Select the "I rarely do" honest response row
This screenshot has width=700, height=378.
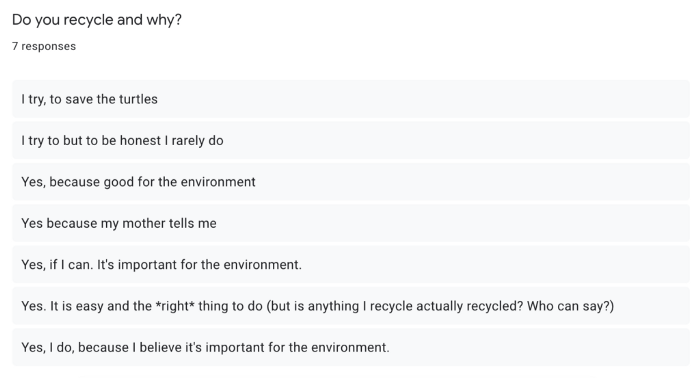coord(351,141)
